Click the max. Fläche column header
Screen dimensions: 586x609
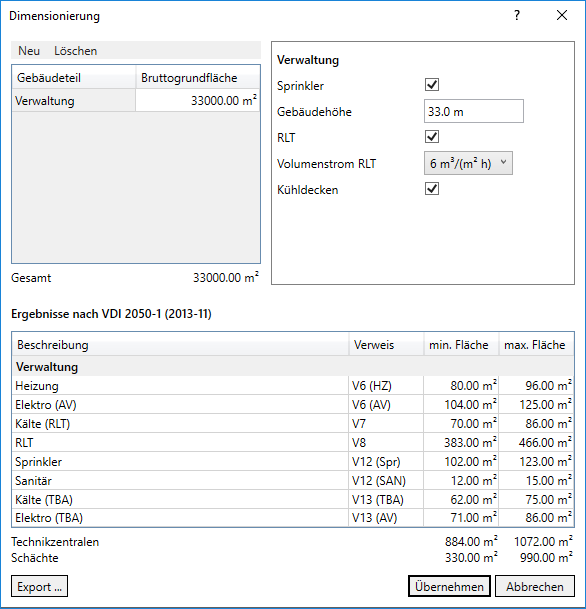pyautogui.click(x=536, y=345)
